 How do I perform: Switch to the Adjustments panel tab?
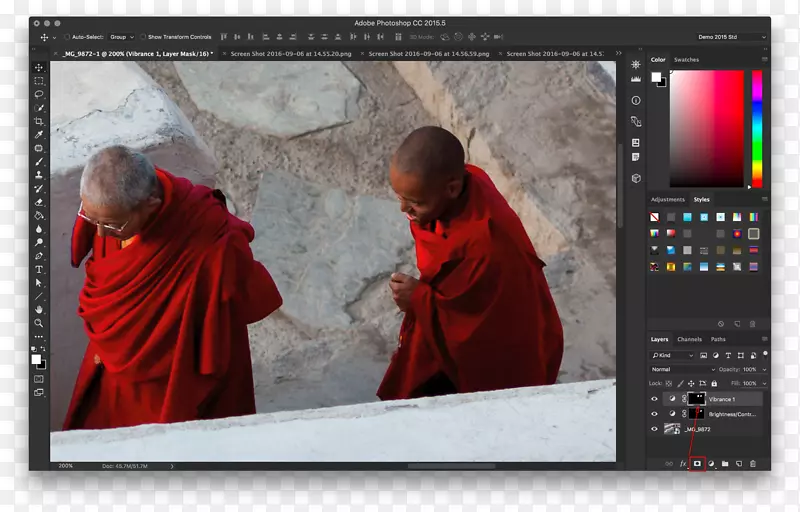click(x=667, y=199)
